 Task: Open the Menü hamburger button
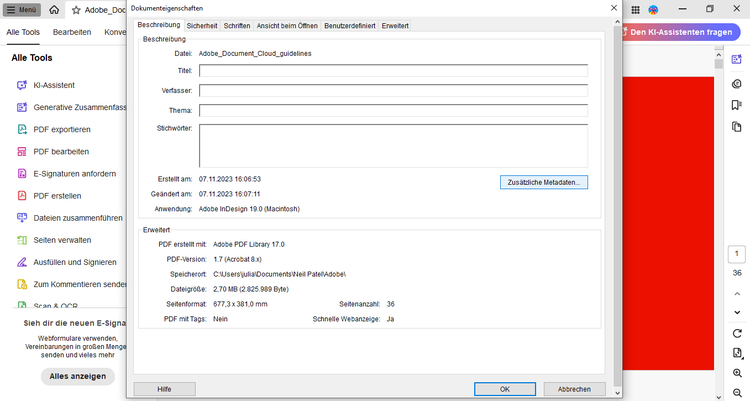click(22, 10)
